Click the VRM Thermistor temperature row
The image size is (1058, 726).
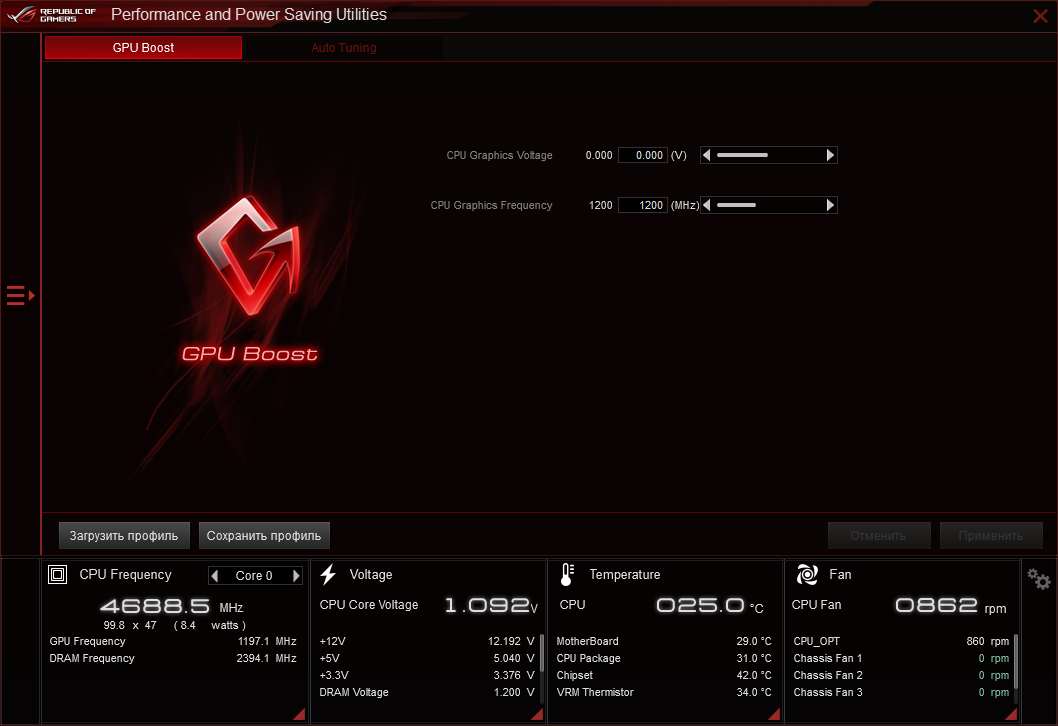pyautogui.click(x=664, y=692)
